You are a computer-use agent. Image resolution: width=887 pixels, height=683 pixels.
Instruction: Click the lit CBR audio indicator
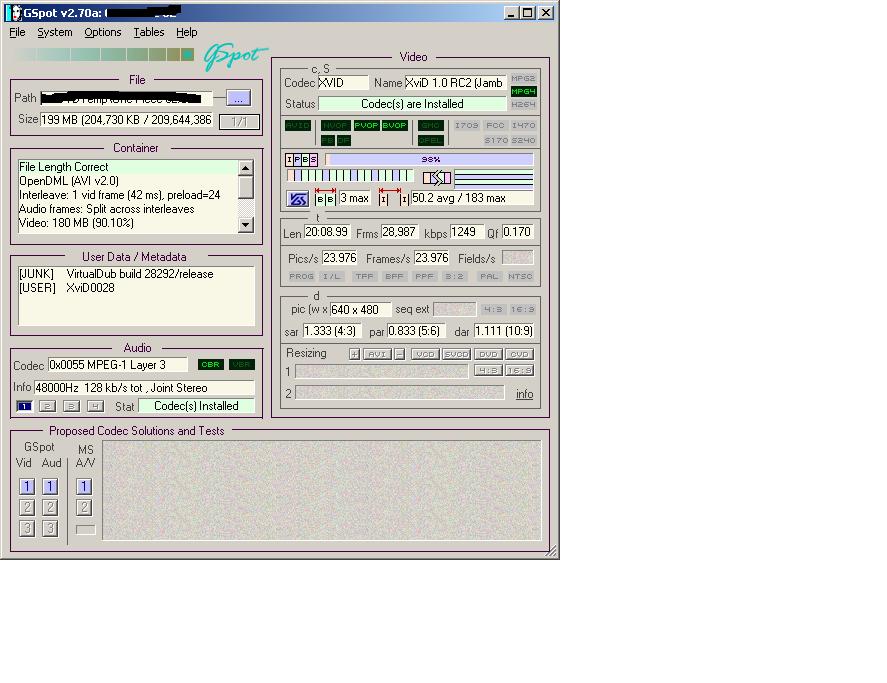[210, 364]
